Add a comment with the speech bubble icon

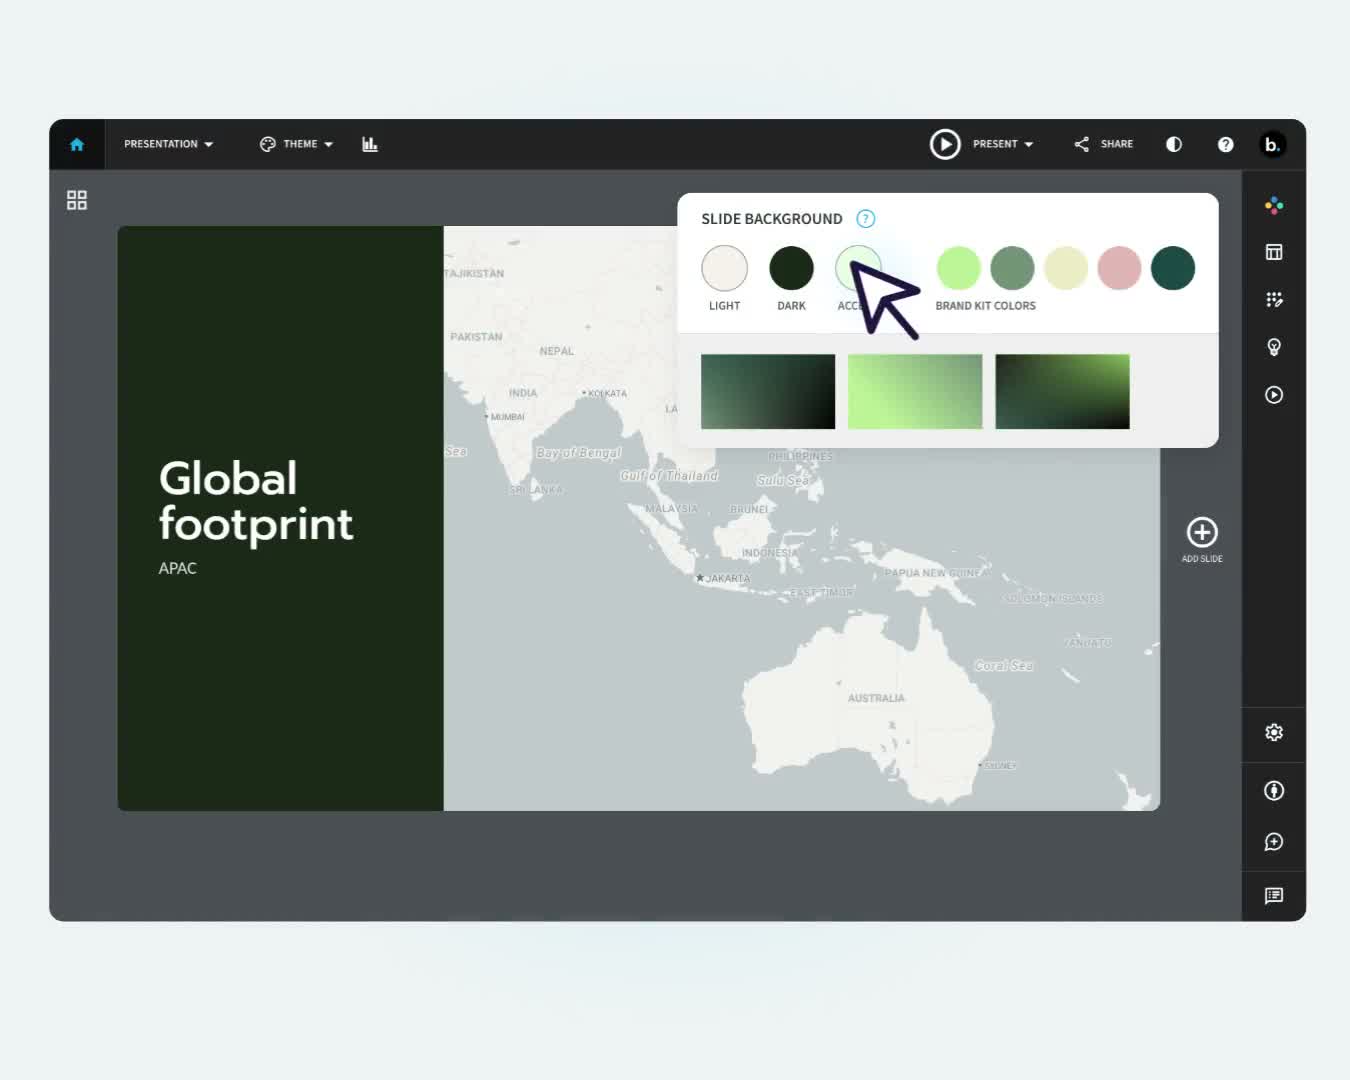(x=1274, y=842)
